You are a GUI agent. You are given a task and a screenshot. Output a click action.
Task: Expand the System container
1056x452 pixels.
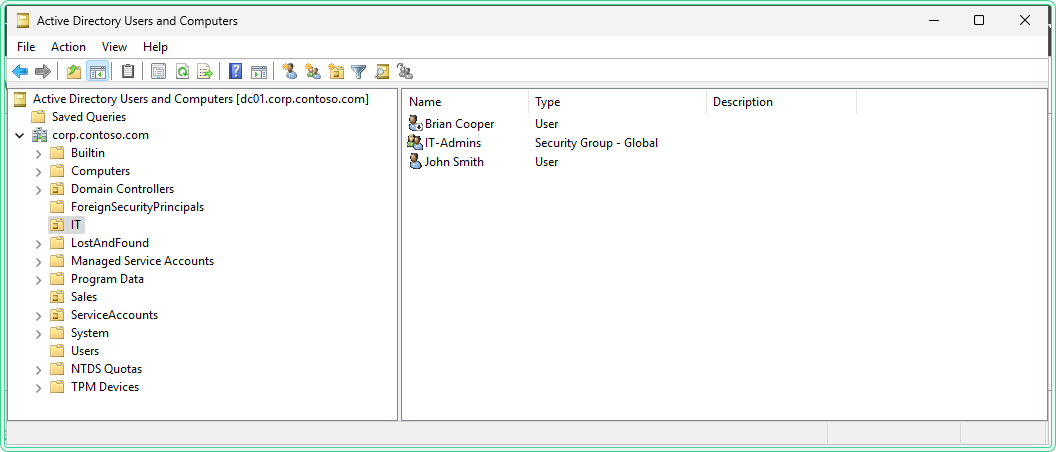pos(39,333)
